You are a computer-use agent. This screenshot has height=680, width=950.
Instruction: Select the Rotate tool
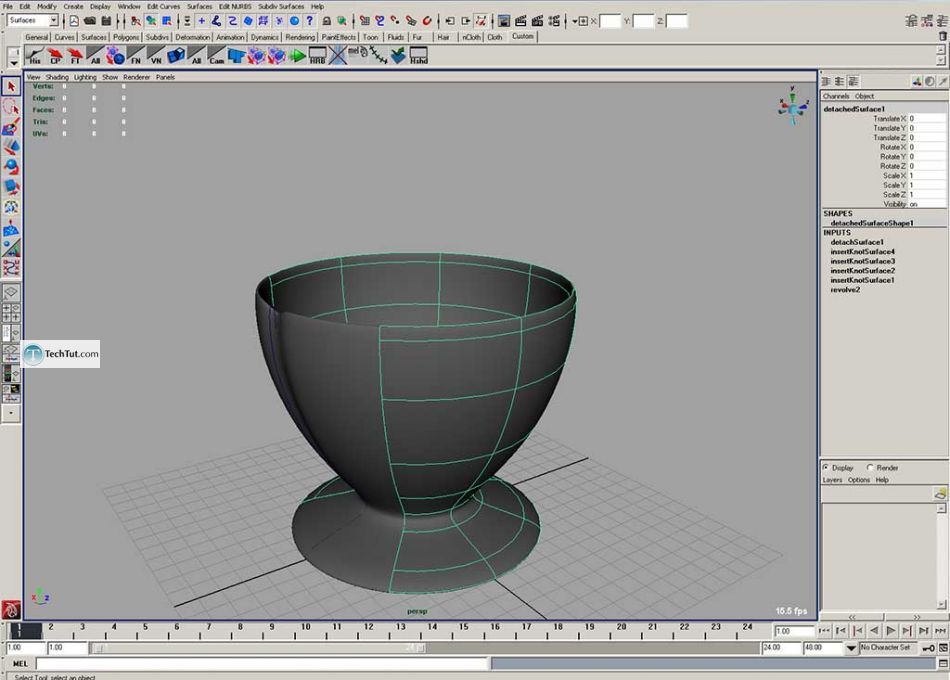coord(11,167)
